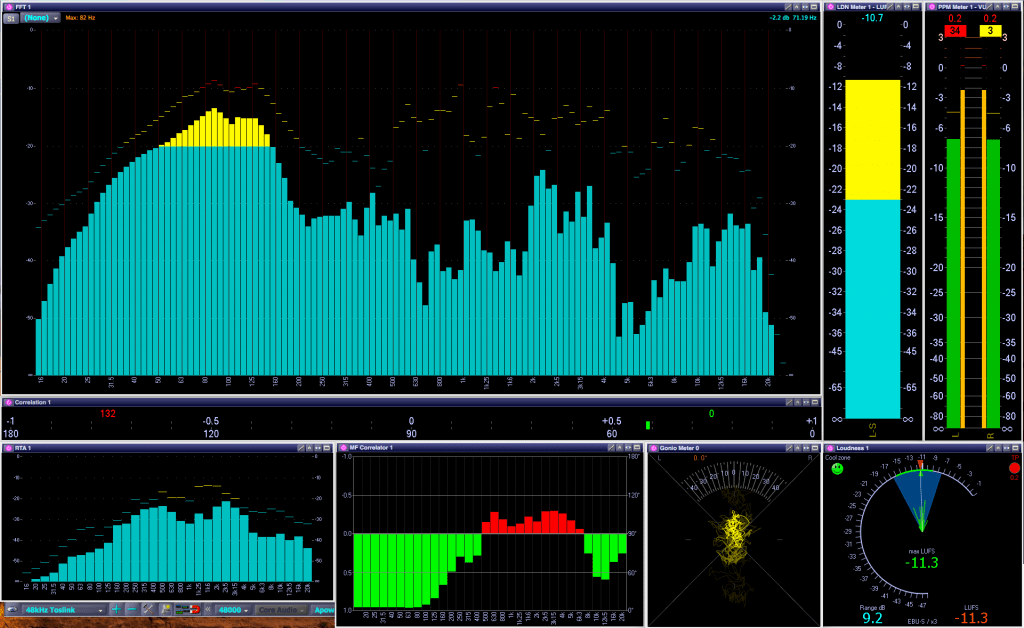
Task: Toggle the eye icon in Gonio Meter 0 title bar
Action: tap(805, 448)
